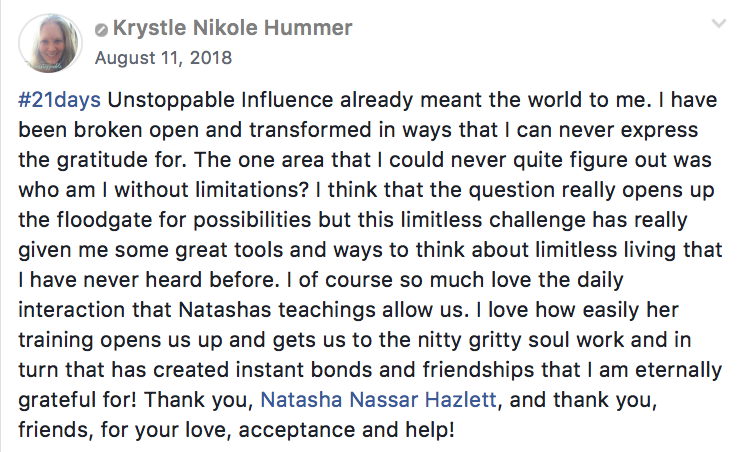
Task: Click the small gray badge icon before the name
Action: [x=105, y=29]
